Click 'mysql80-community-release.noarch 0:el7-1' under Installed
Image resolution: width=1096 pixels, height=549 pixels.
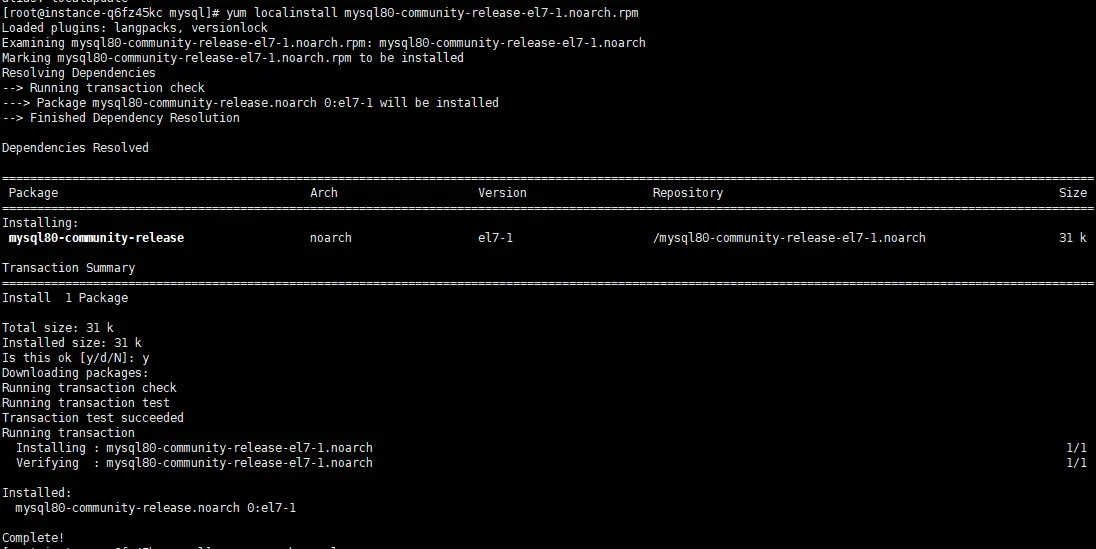(156, 508)
